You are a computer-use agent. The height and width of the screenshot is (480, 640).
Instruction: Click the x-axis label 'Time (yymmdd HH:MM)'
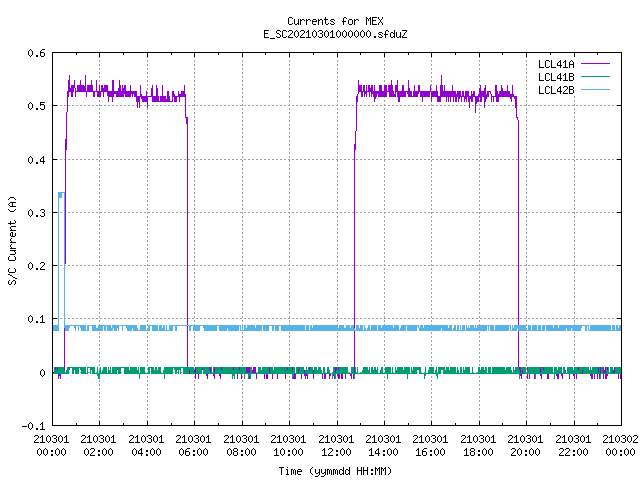coord(335,471)
